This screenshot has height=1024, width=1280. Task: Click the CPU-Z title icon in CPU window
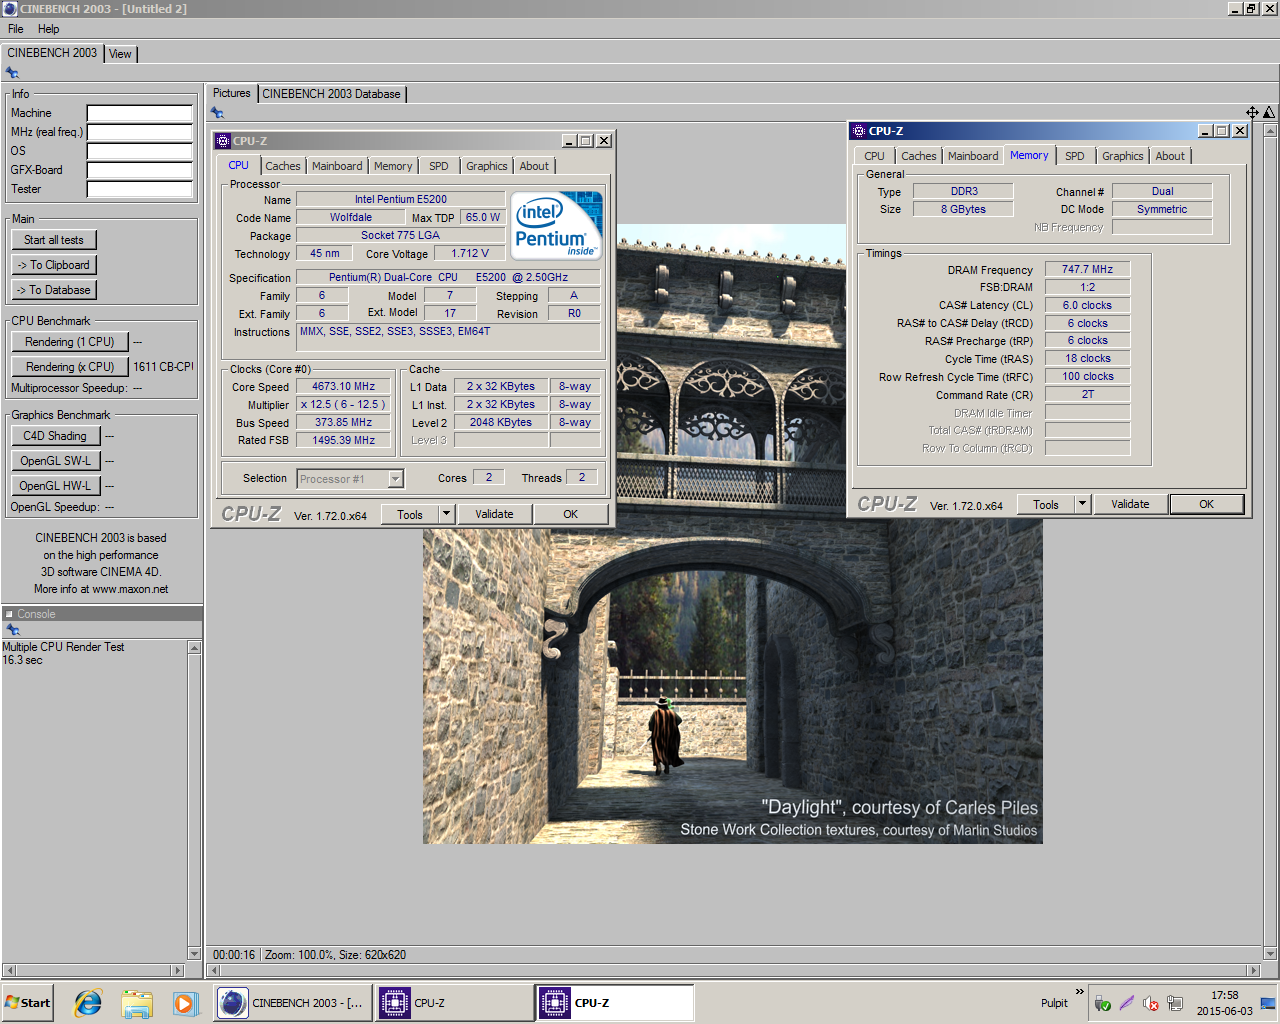click(x=224, y=141)
